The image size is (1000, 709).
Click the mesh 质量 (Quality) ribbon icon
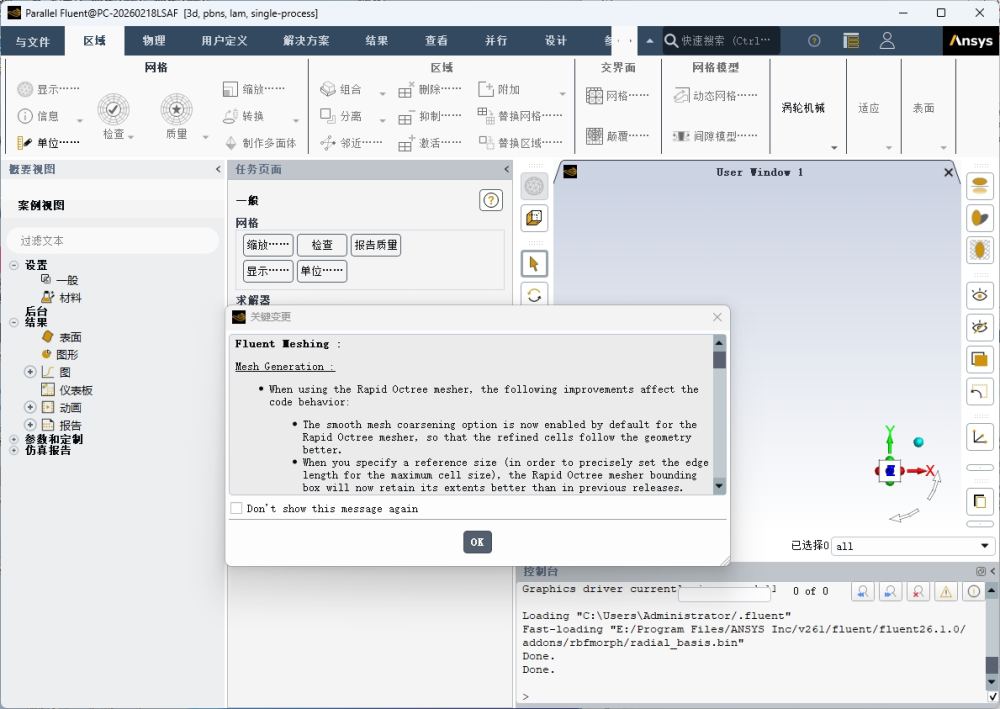point(177,110)
